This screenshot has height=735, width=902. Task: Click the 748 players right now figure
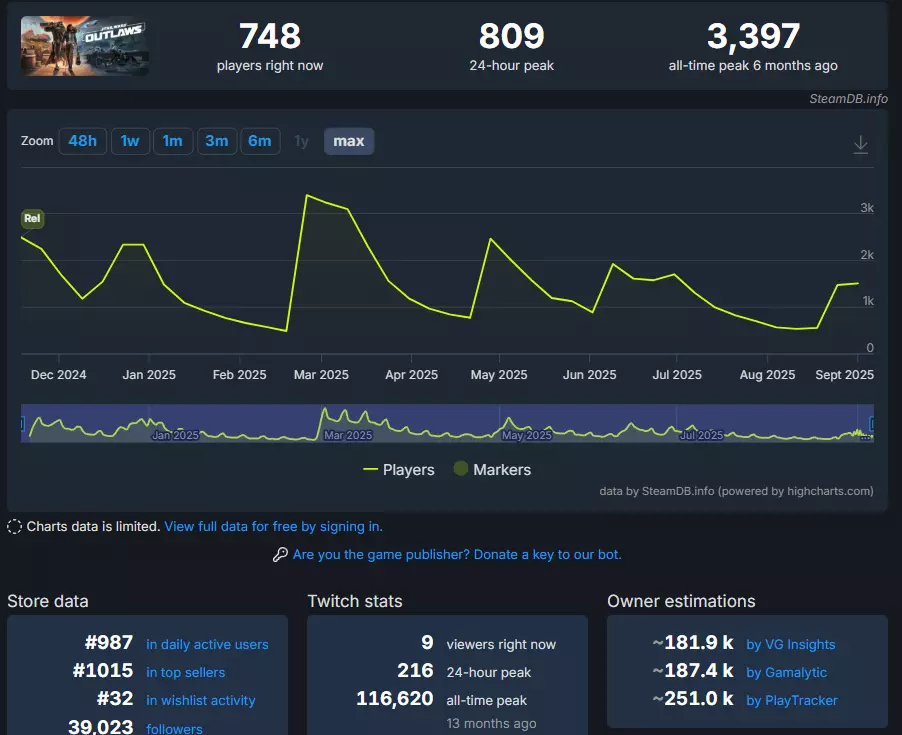(x=270, y=36)
